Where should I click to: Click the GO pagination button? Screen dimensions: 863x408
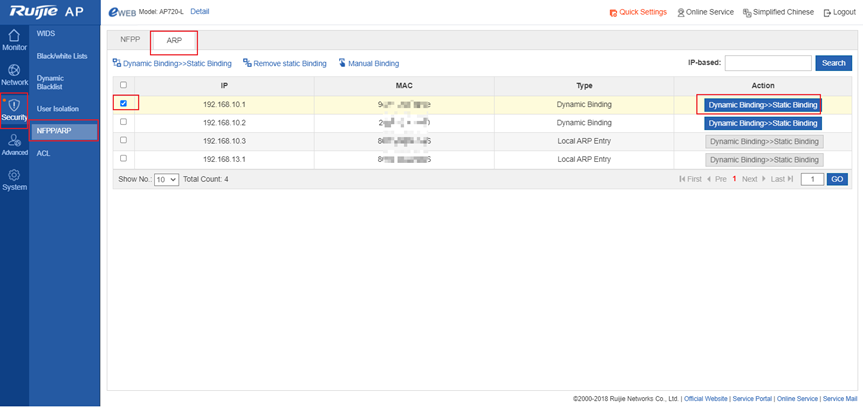(x=838, y=179)
